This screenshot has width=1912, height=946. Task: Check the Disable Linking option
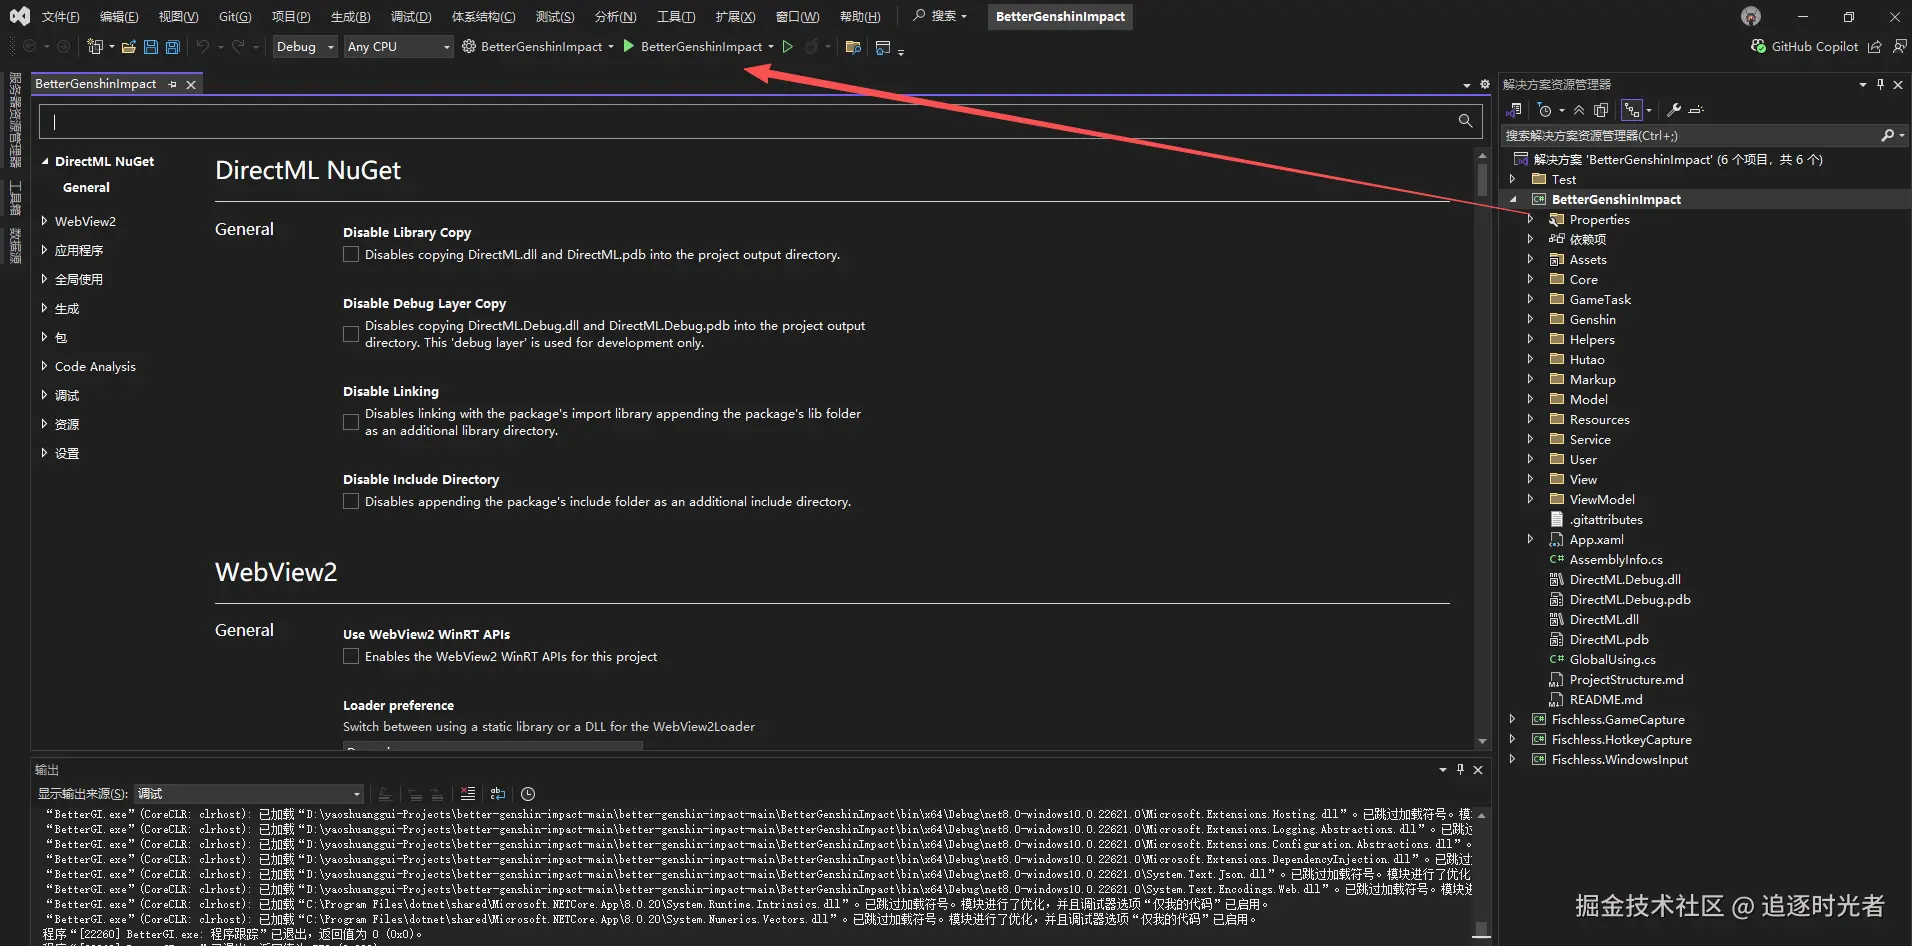[x=351, y=422]
